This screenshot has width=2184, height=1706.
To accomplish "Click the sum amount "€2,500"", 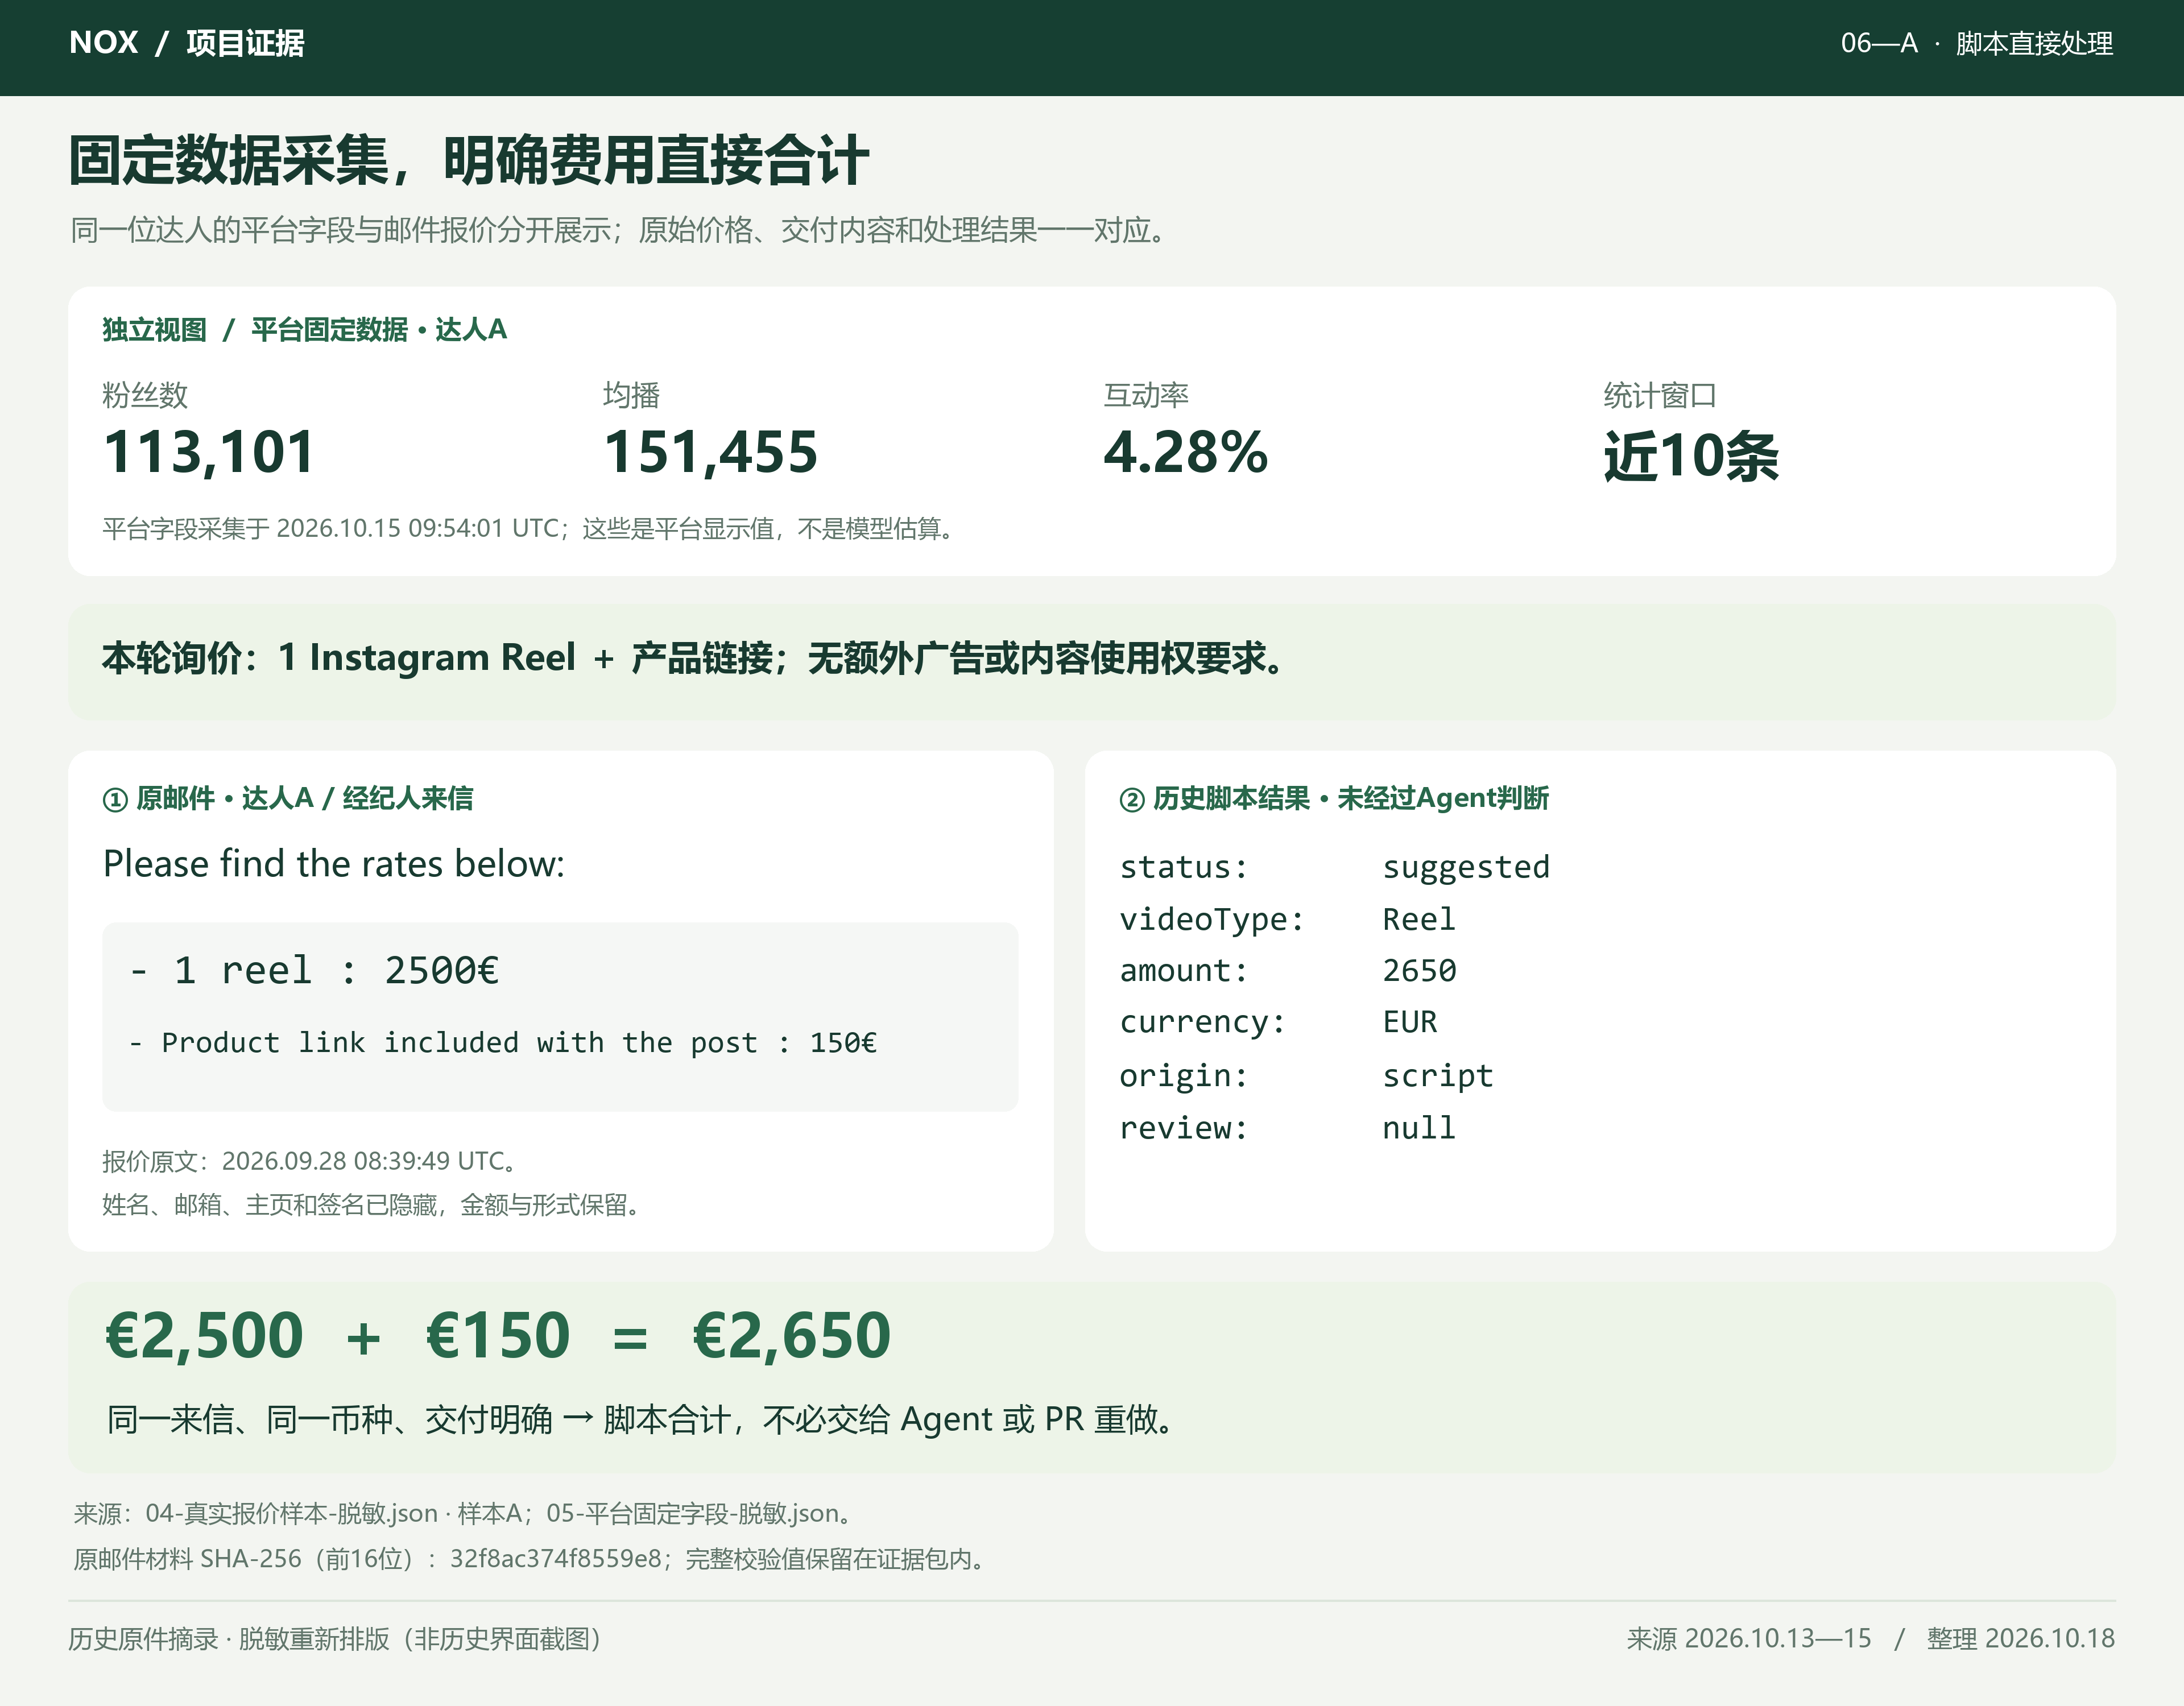I will point(204,1335).
